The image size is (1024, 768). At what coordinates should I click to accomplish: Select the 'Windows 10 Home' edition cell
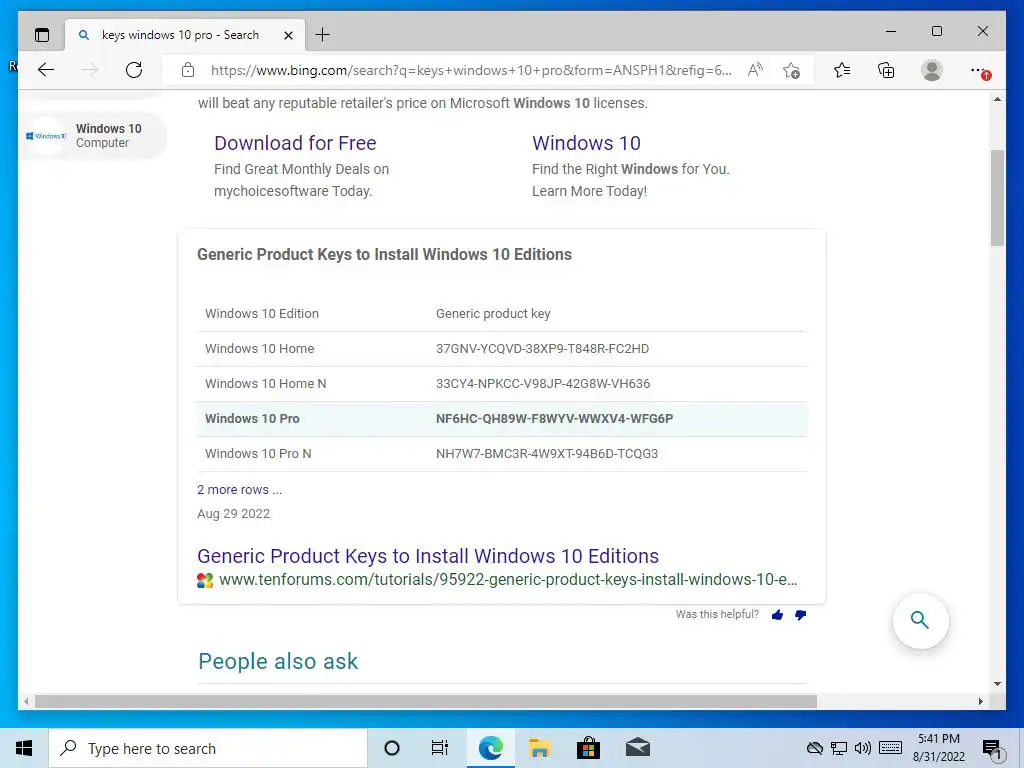tap(259, 349)
